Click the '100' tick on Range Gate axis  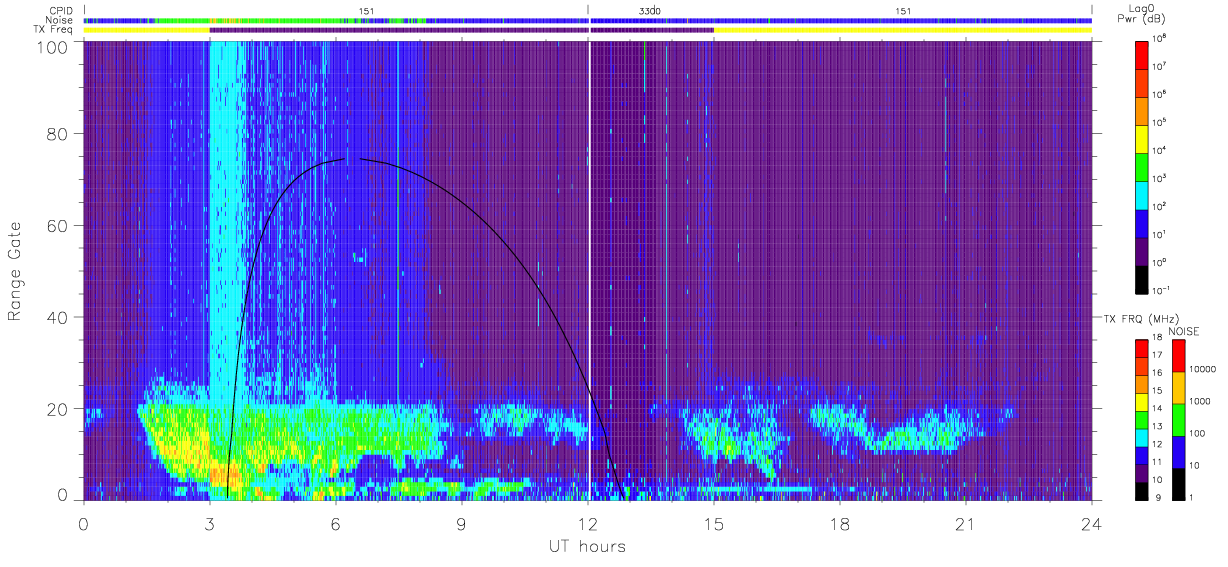click(54, 47)
